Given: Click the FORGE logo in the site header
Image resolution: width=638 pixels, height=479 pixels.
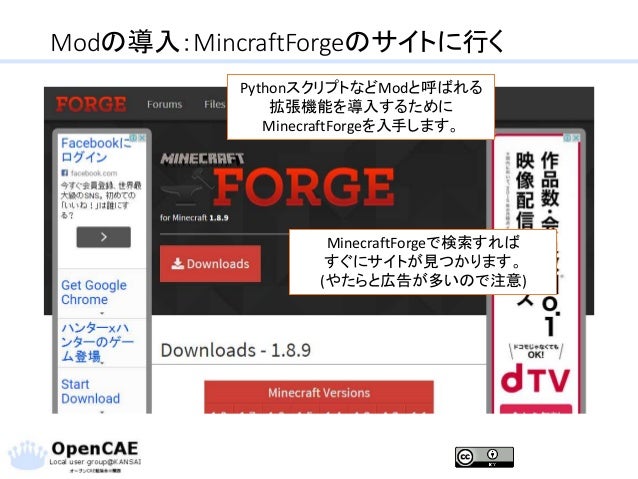Looking at the screenshot, I should [91, 104].
